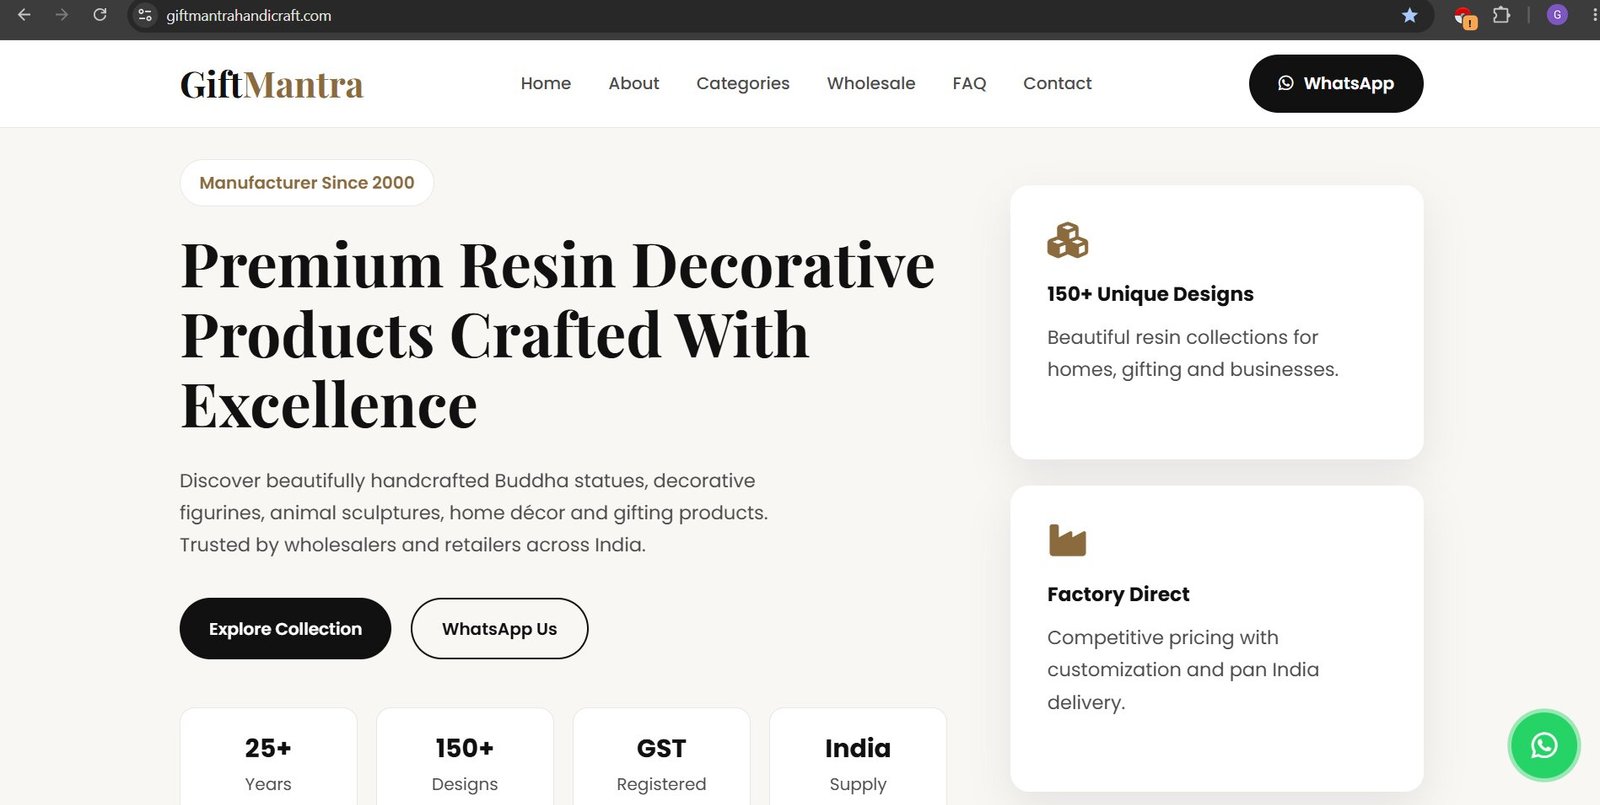Click the browser forward arrow
The height and width of the screenshot is (805, 1600).
tap(62, 15)
